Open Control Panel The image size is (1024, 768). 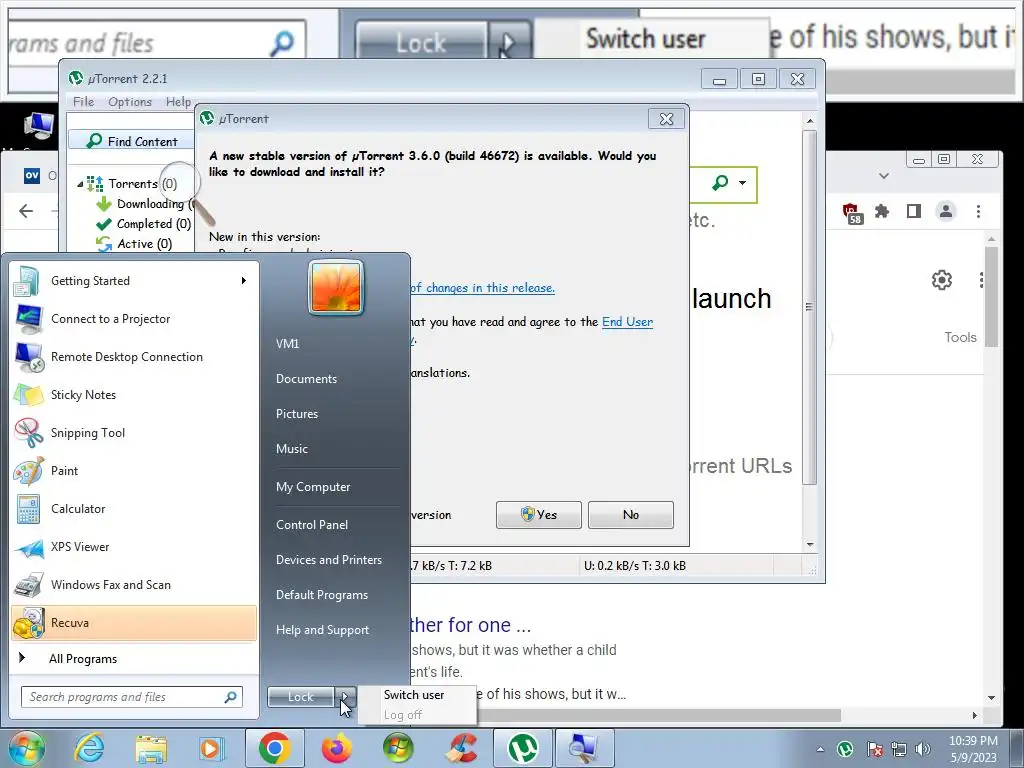[312, 524]
